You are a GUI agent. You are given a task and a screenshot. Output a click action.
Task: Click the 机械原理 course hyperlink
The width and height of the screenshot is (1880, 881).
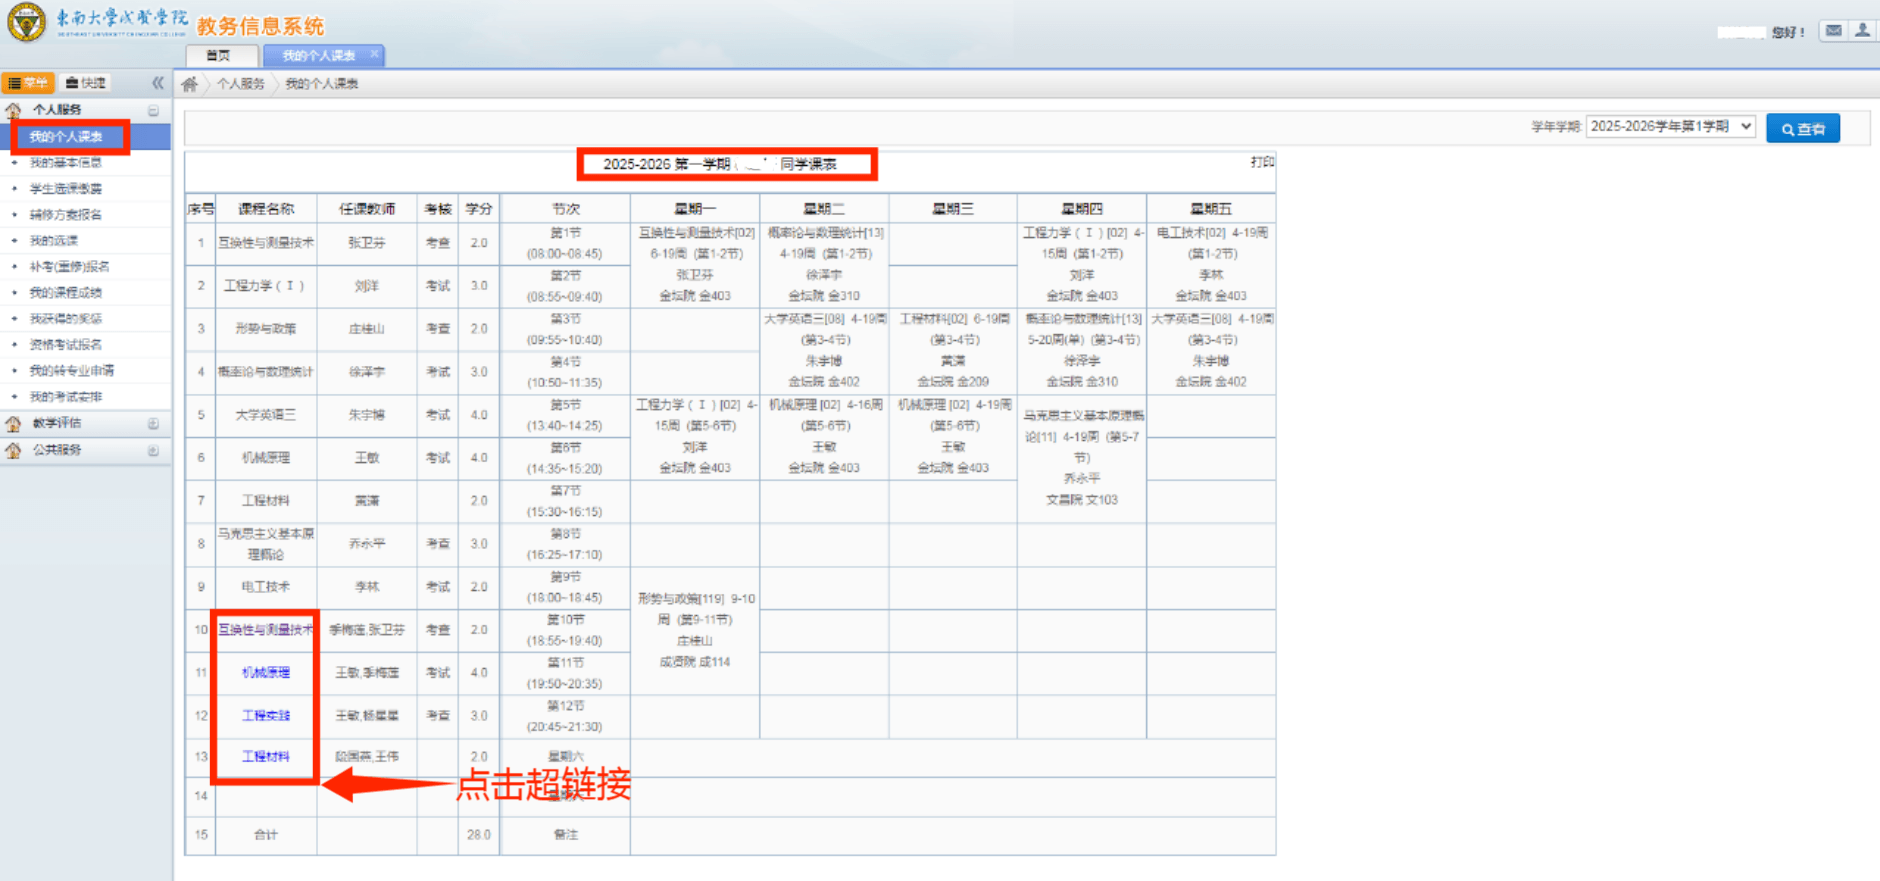pos(266,673)
